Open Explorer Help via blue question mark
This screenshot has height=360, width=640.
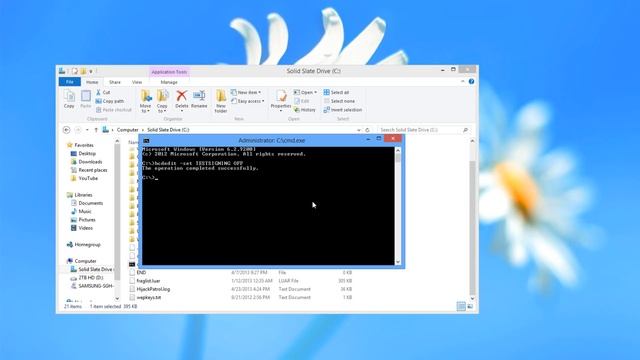pos(471,82)
